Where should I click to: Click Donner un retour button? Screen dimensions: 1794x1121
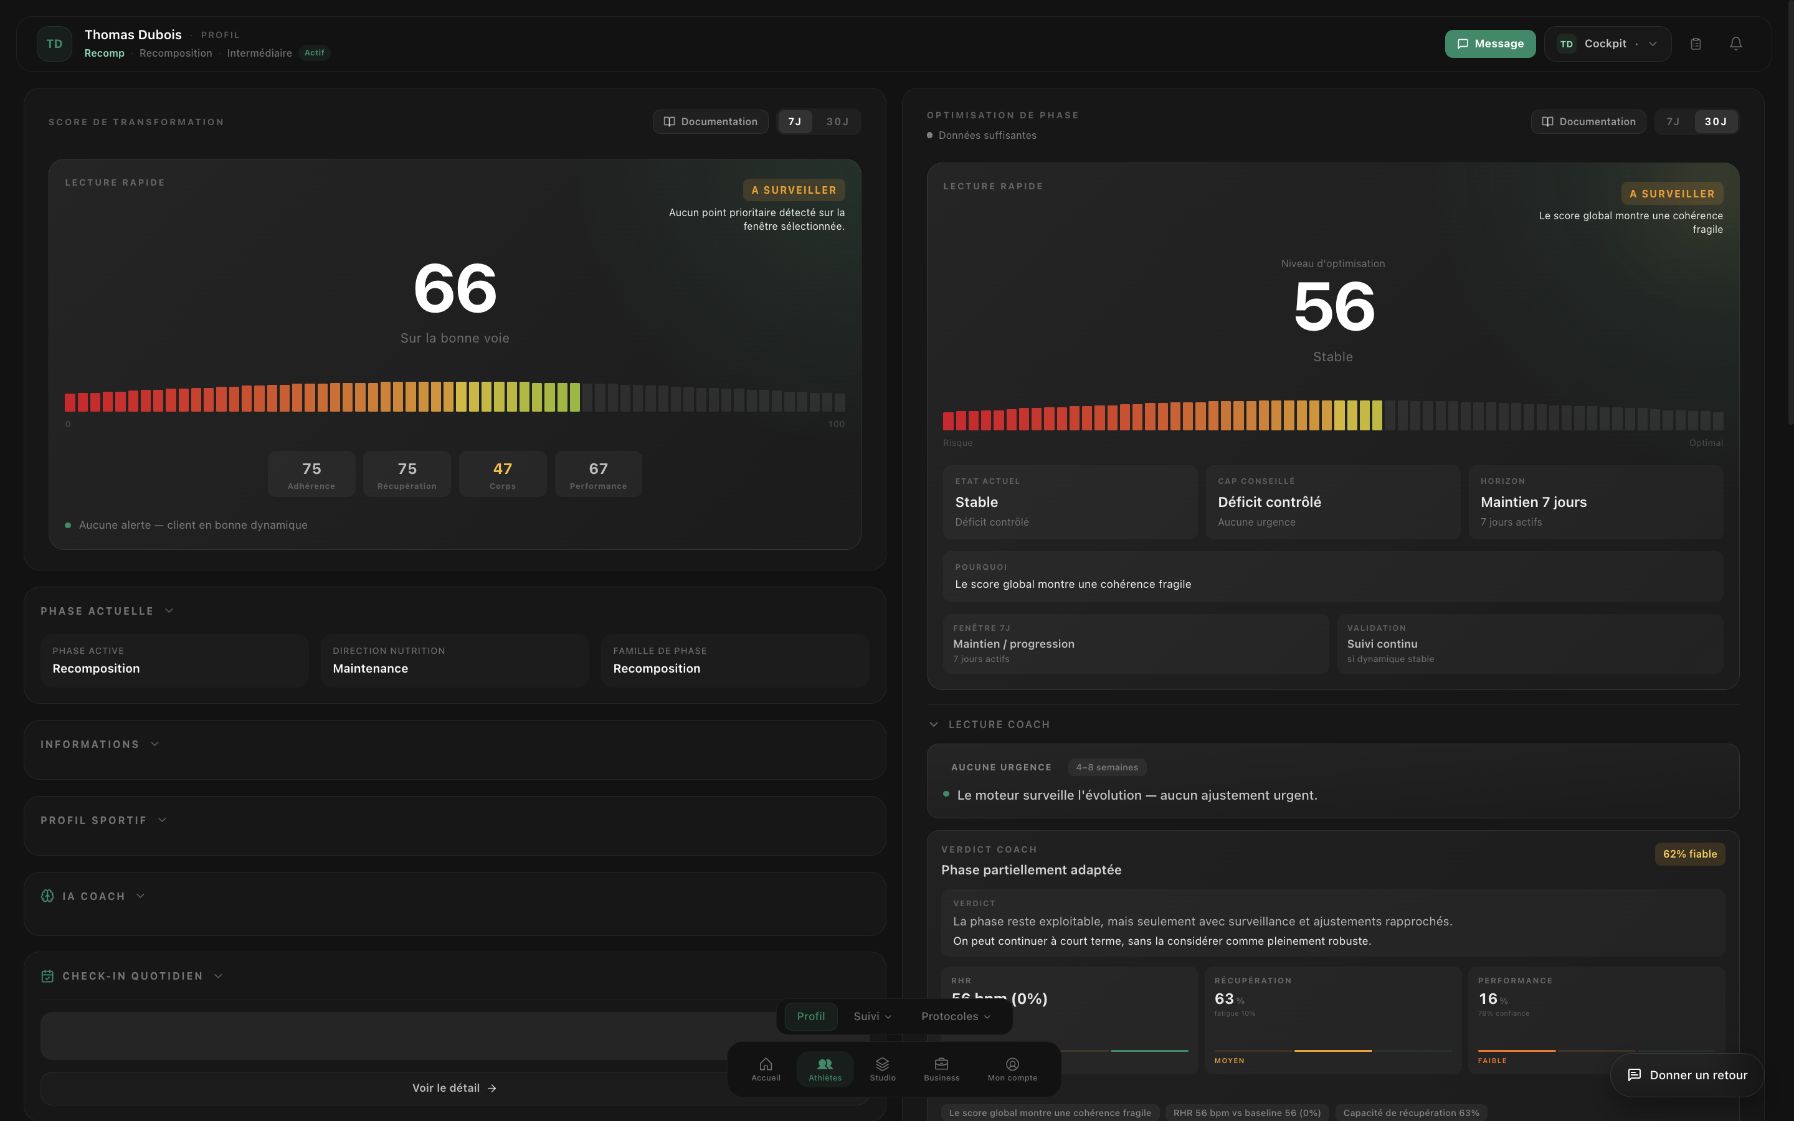click(1687, 1075)
